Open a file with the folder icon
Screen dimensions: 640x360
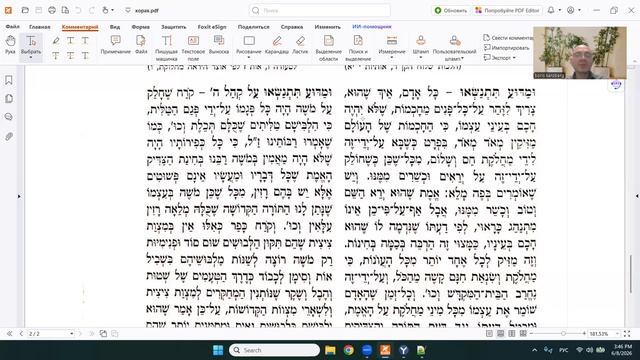(25, 10)
